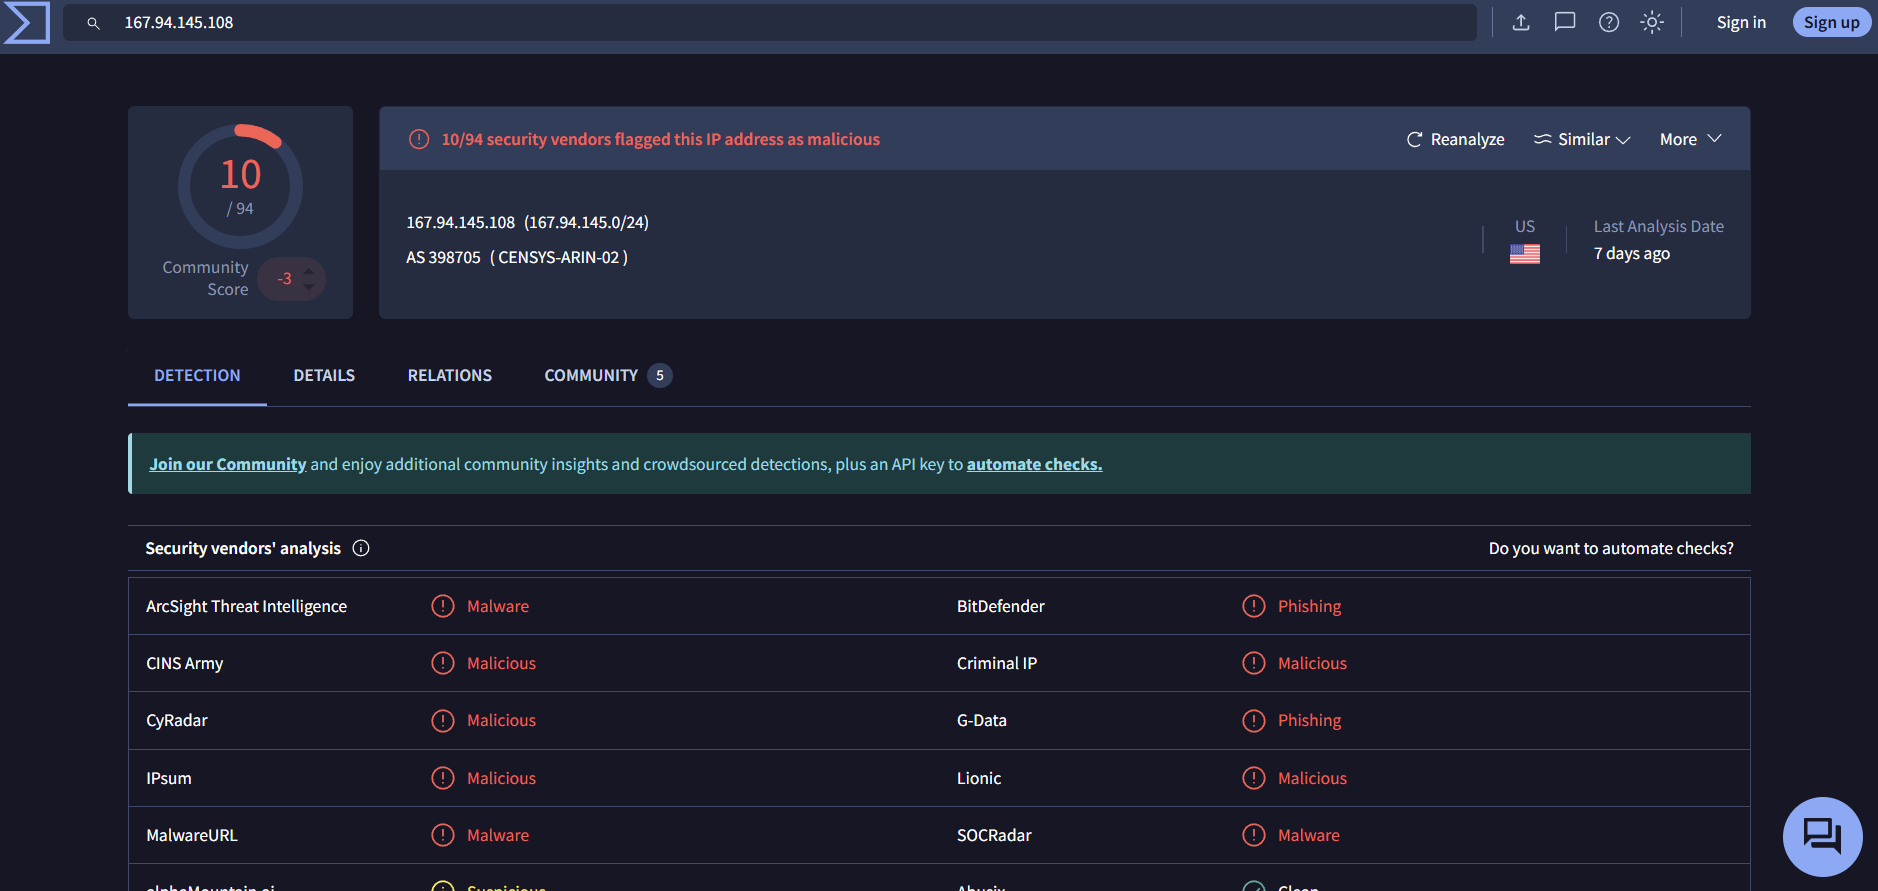Switch to the DETECTION tab
Screen dimensions: 1878x891
coord(197,375)
